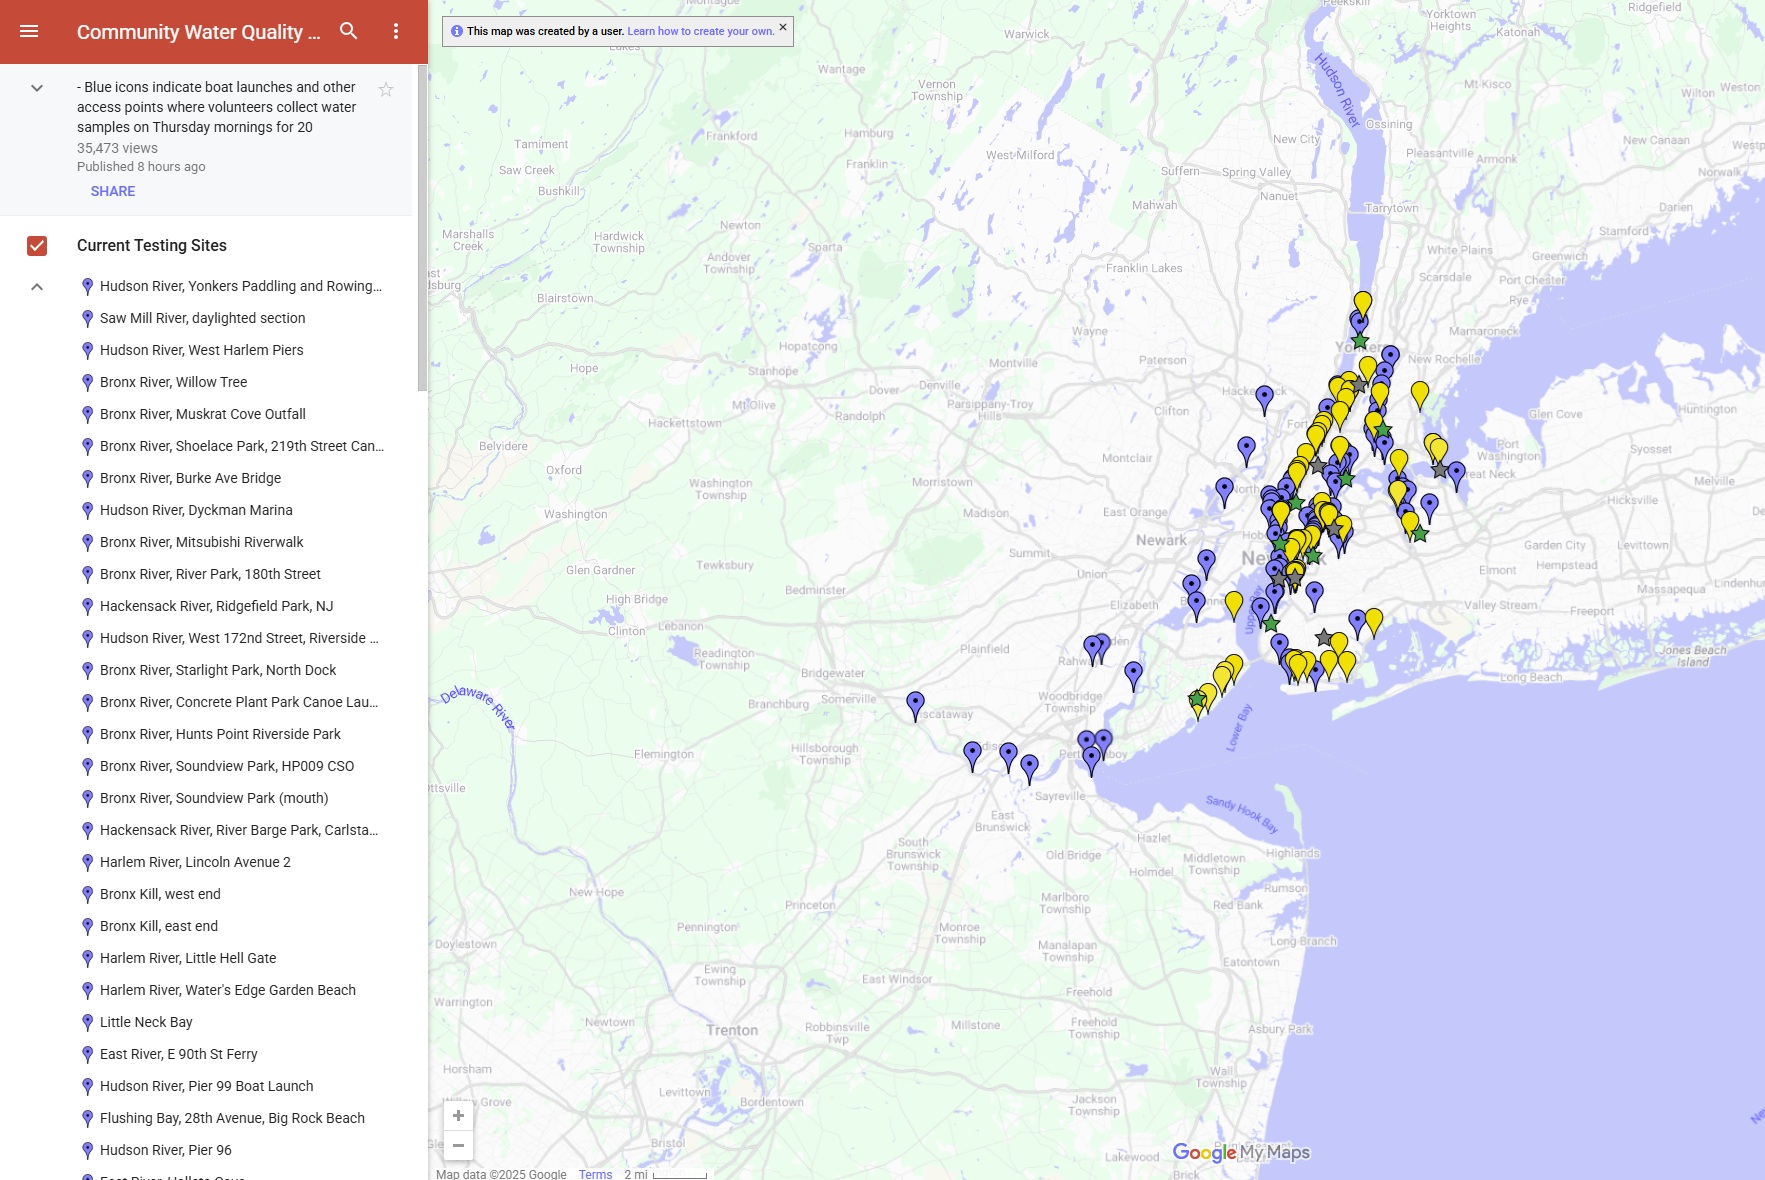Collapse the Current Testing Sites list
The image size is (1765, 1180).
tap(37, 287)
